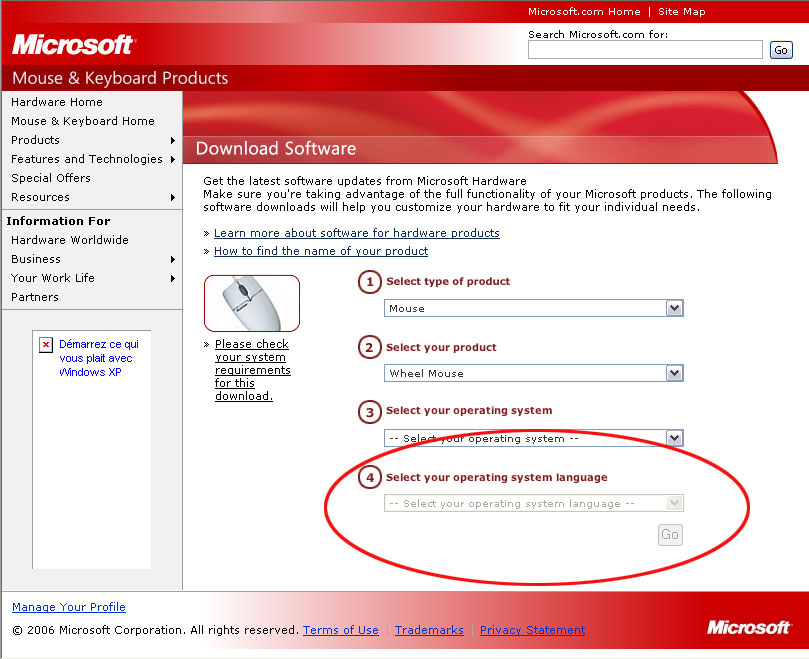The width and height of the screenshot is (809, 659).
Task: Click the mouse product thumbnail image
Action: pos(252,303)
